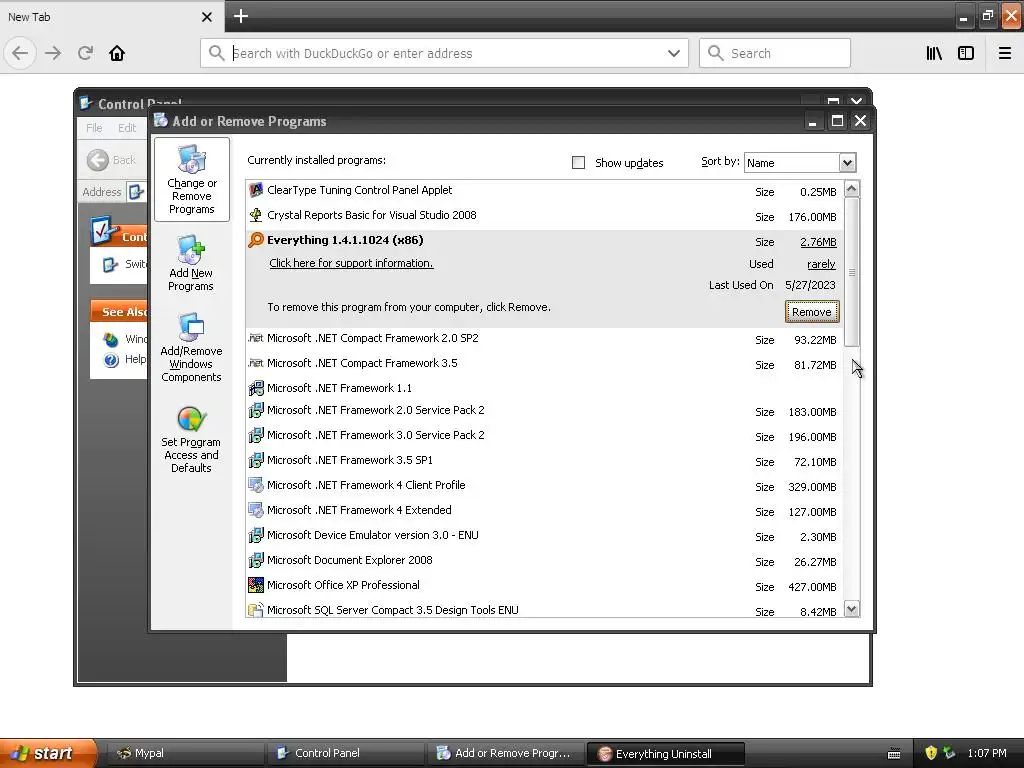Click program list scroll down arrow
The height and width of the screenshot is (768, 1024).
click(x=851, y=609)
